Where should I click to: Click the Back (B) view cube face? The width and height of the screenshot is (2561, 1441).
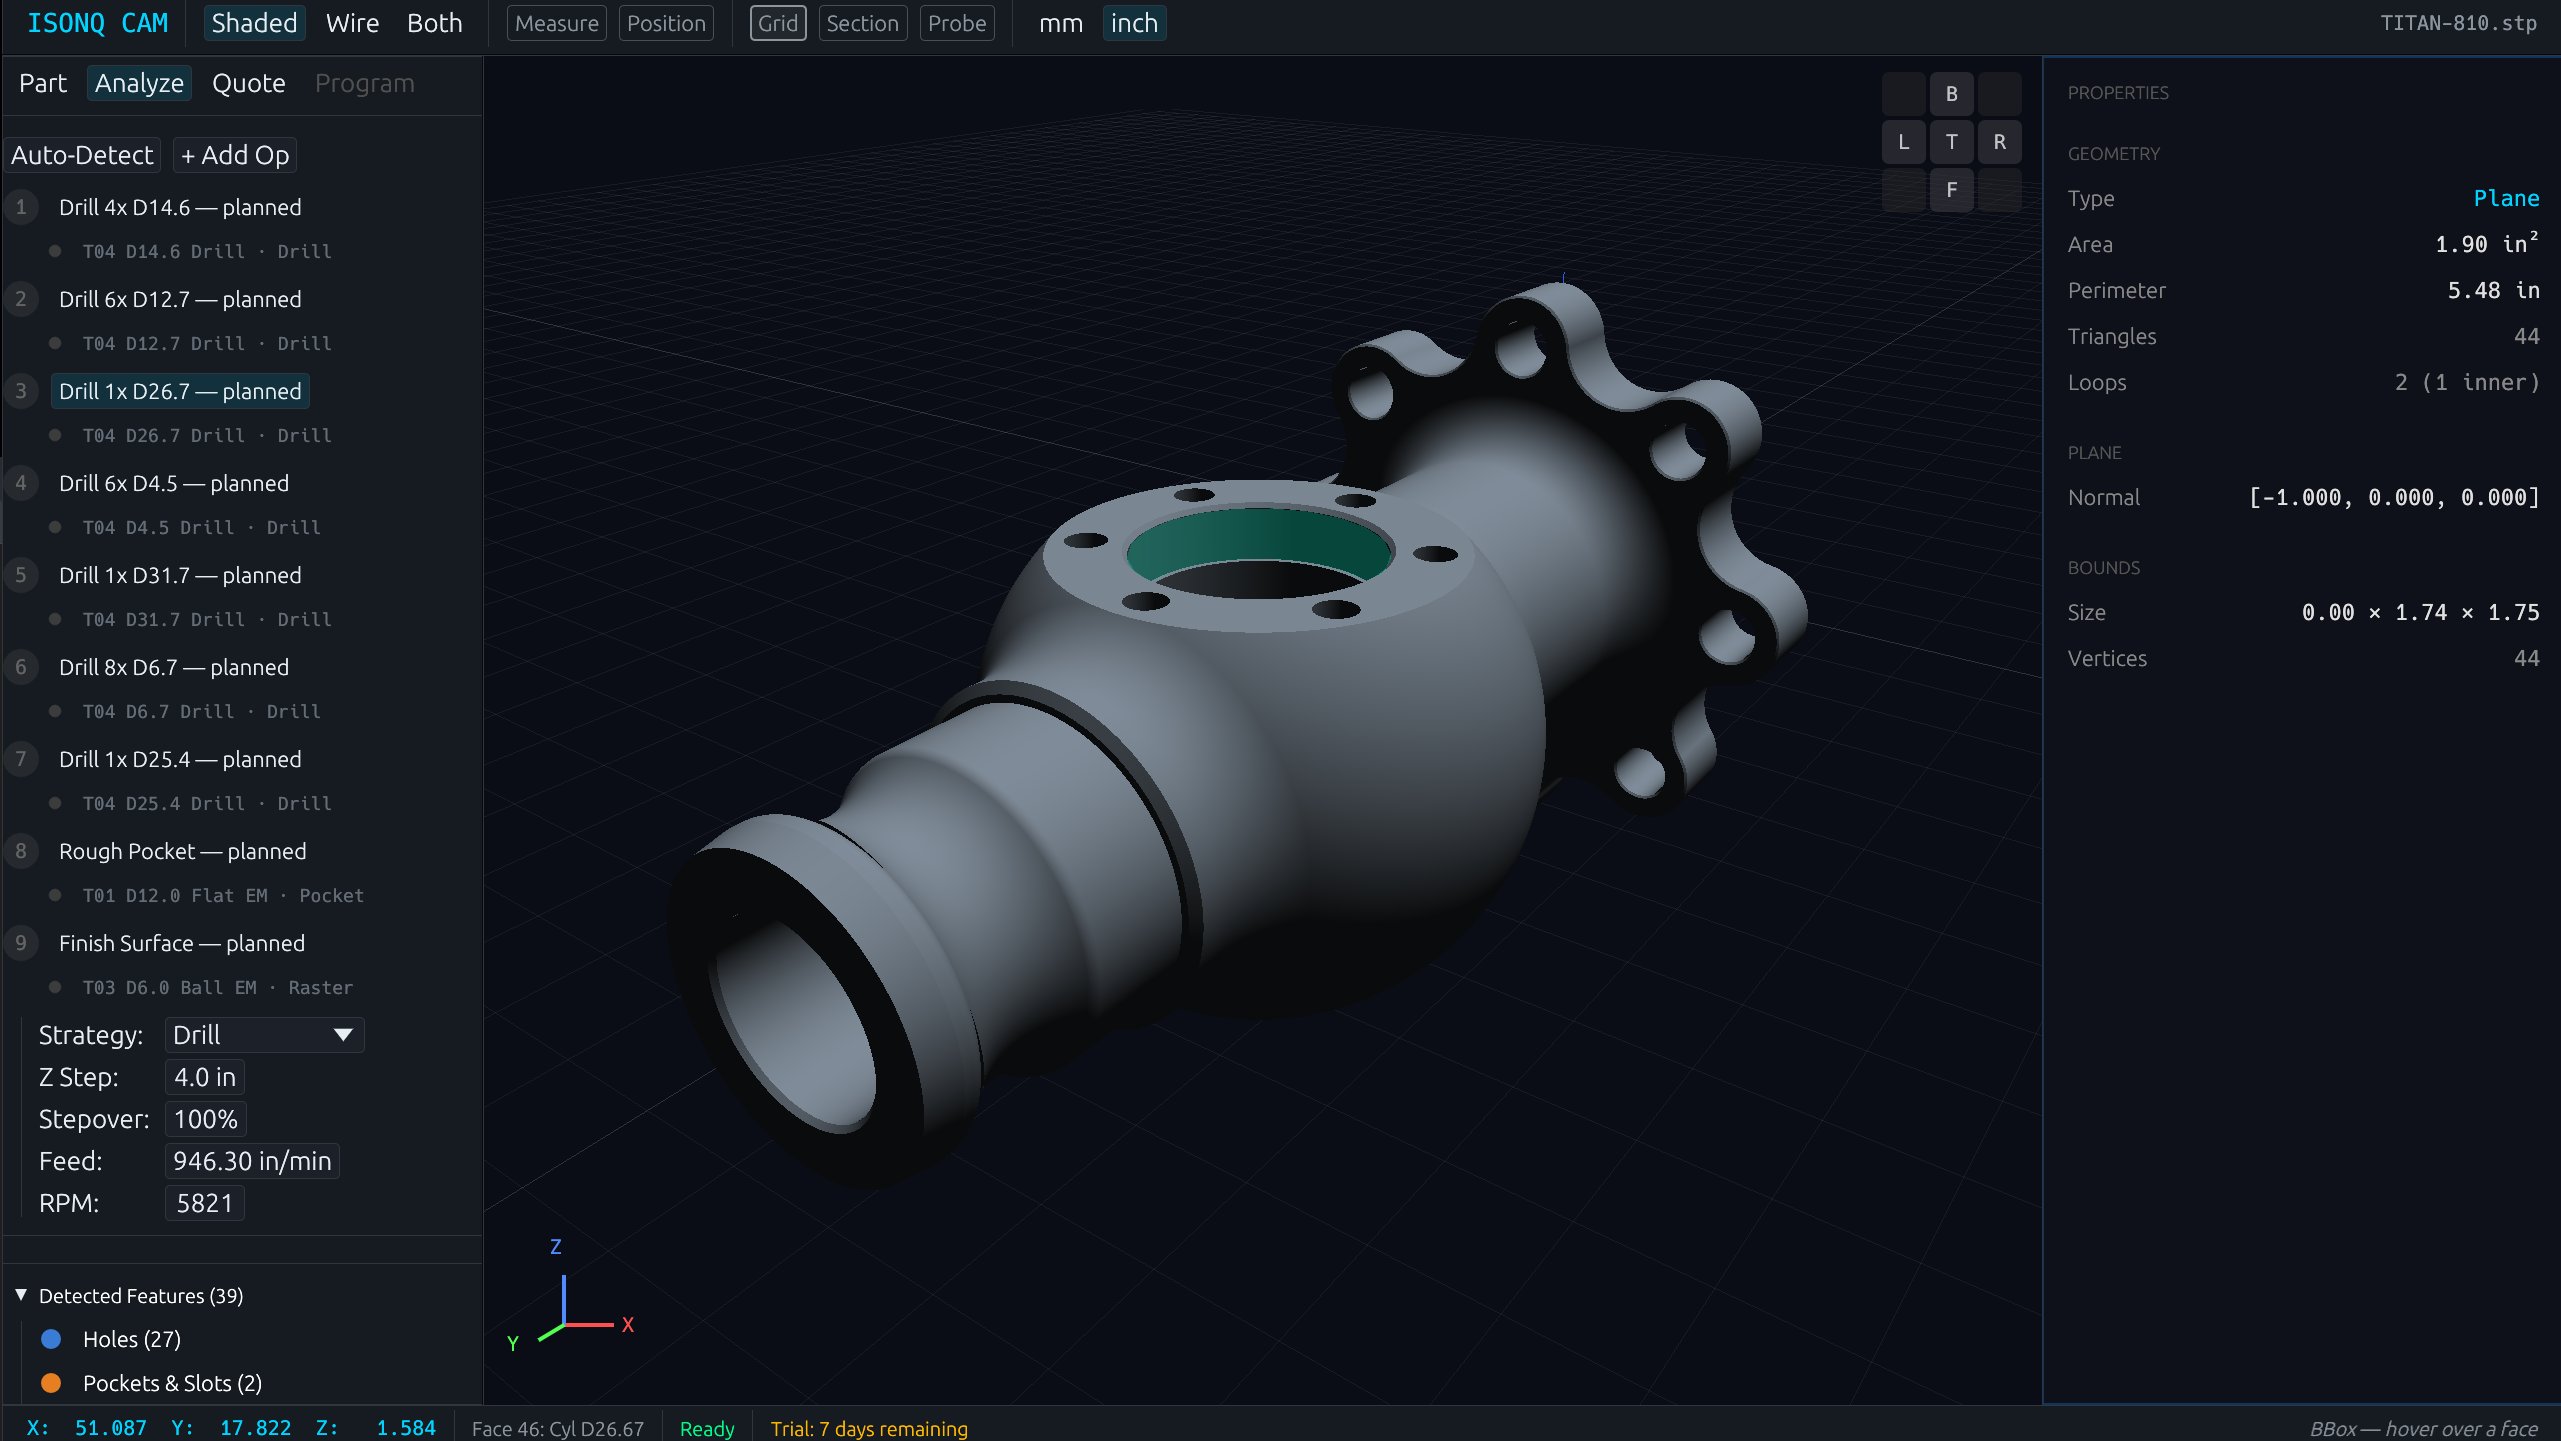(1951, 94)
